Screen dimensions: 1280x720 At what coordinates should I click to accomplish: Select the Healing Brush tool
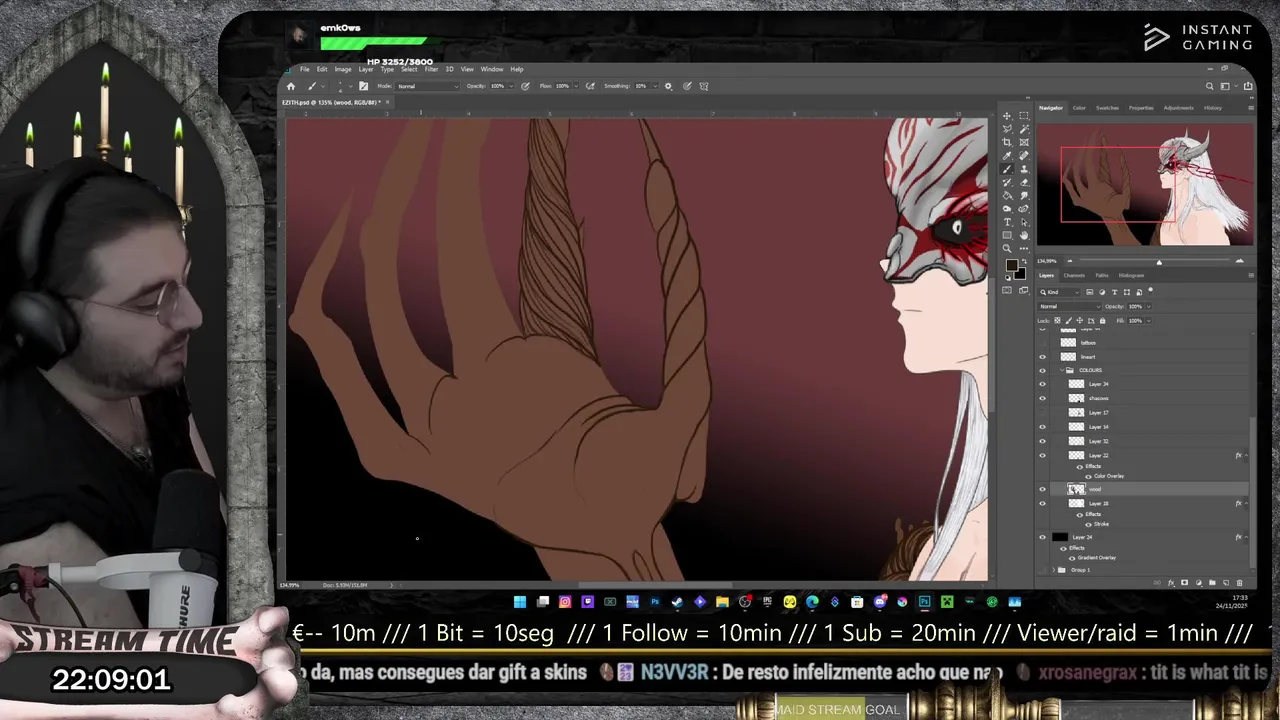(x=1023, y=156)
